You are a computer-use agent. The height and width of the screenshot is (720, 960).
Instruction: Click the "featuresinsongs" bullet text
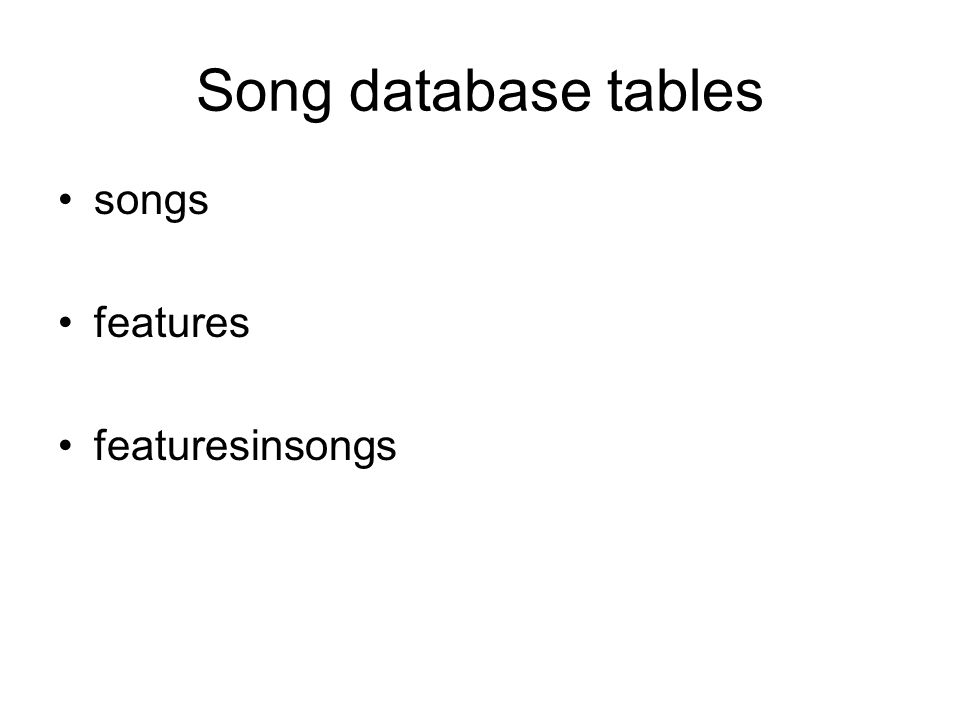pyautogui.click(x=245, y=447)
